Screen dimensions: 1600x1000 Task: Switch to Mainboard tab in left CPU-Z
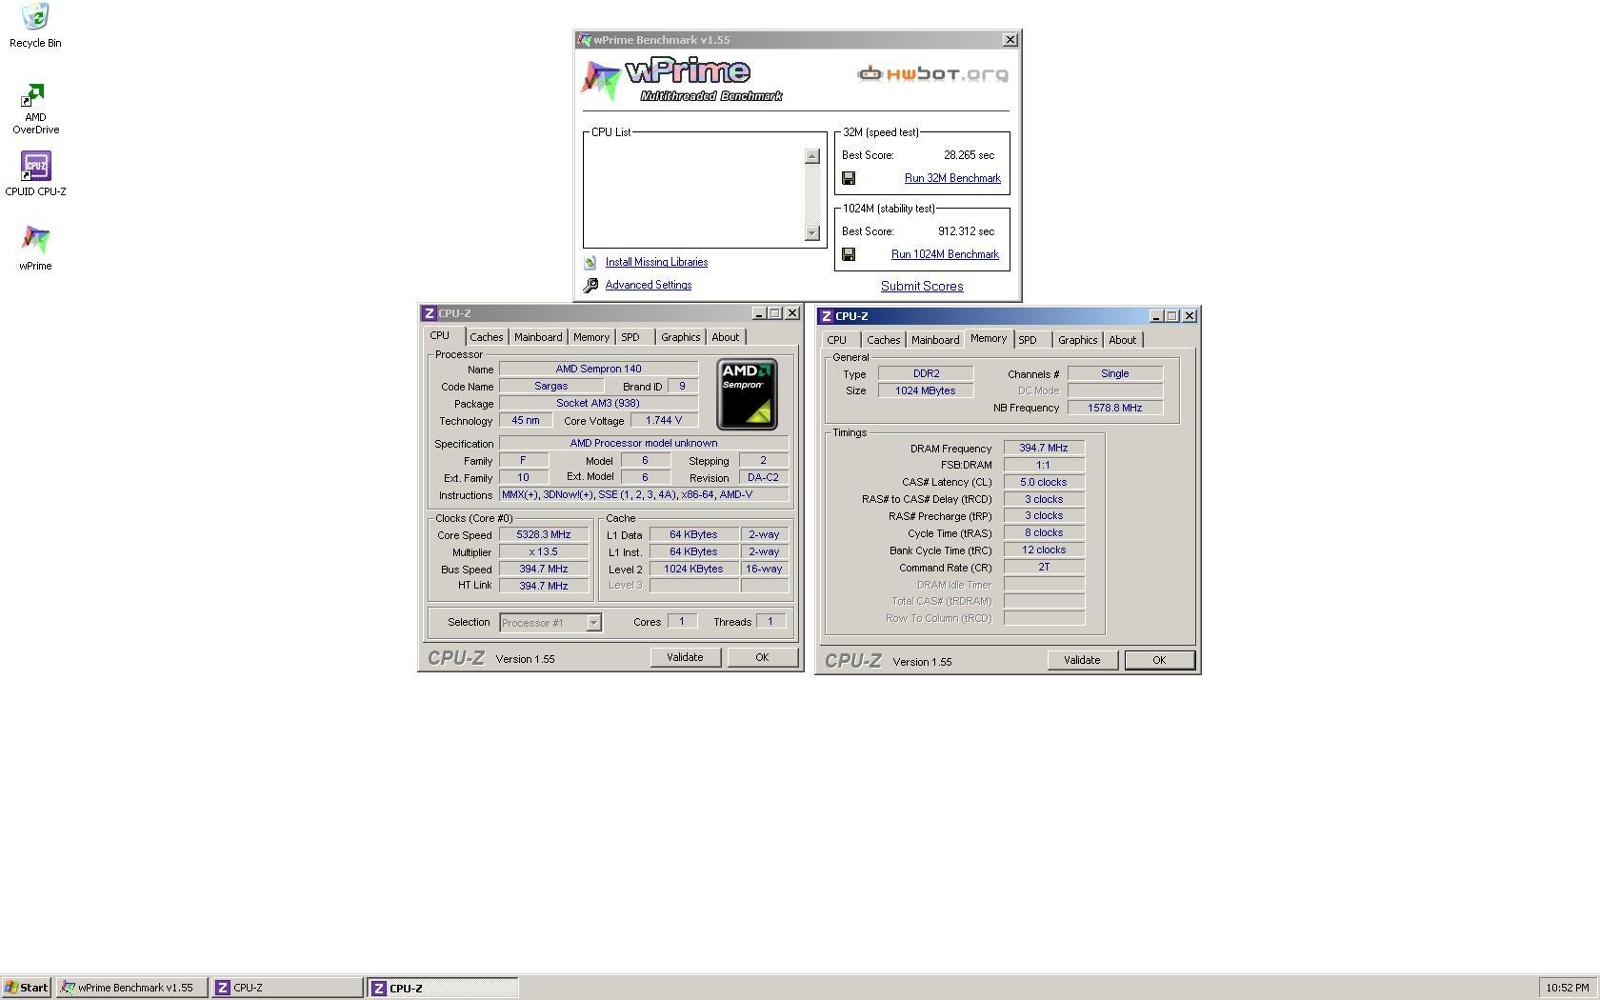tap(538, 337)
